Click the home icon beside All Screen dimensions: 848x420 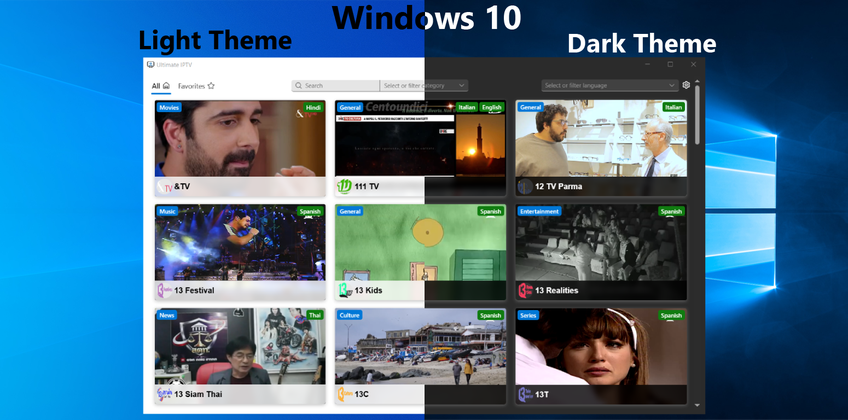click(167, 85)
